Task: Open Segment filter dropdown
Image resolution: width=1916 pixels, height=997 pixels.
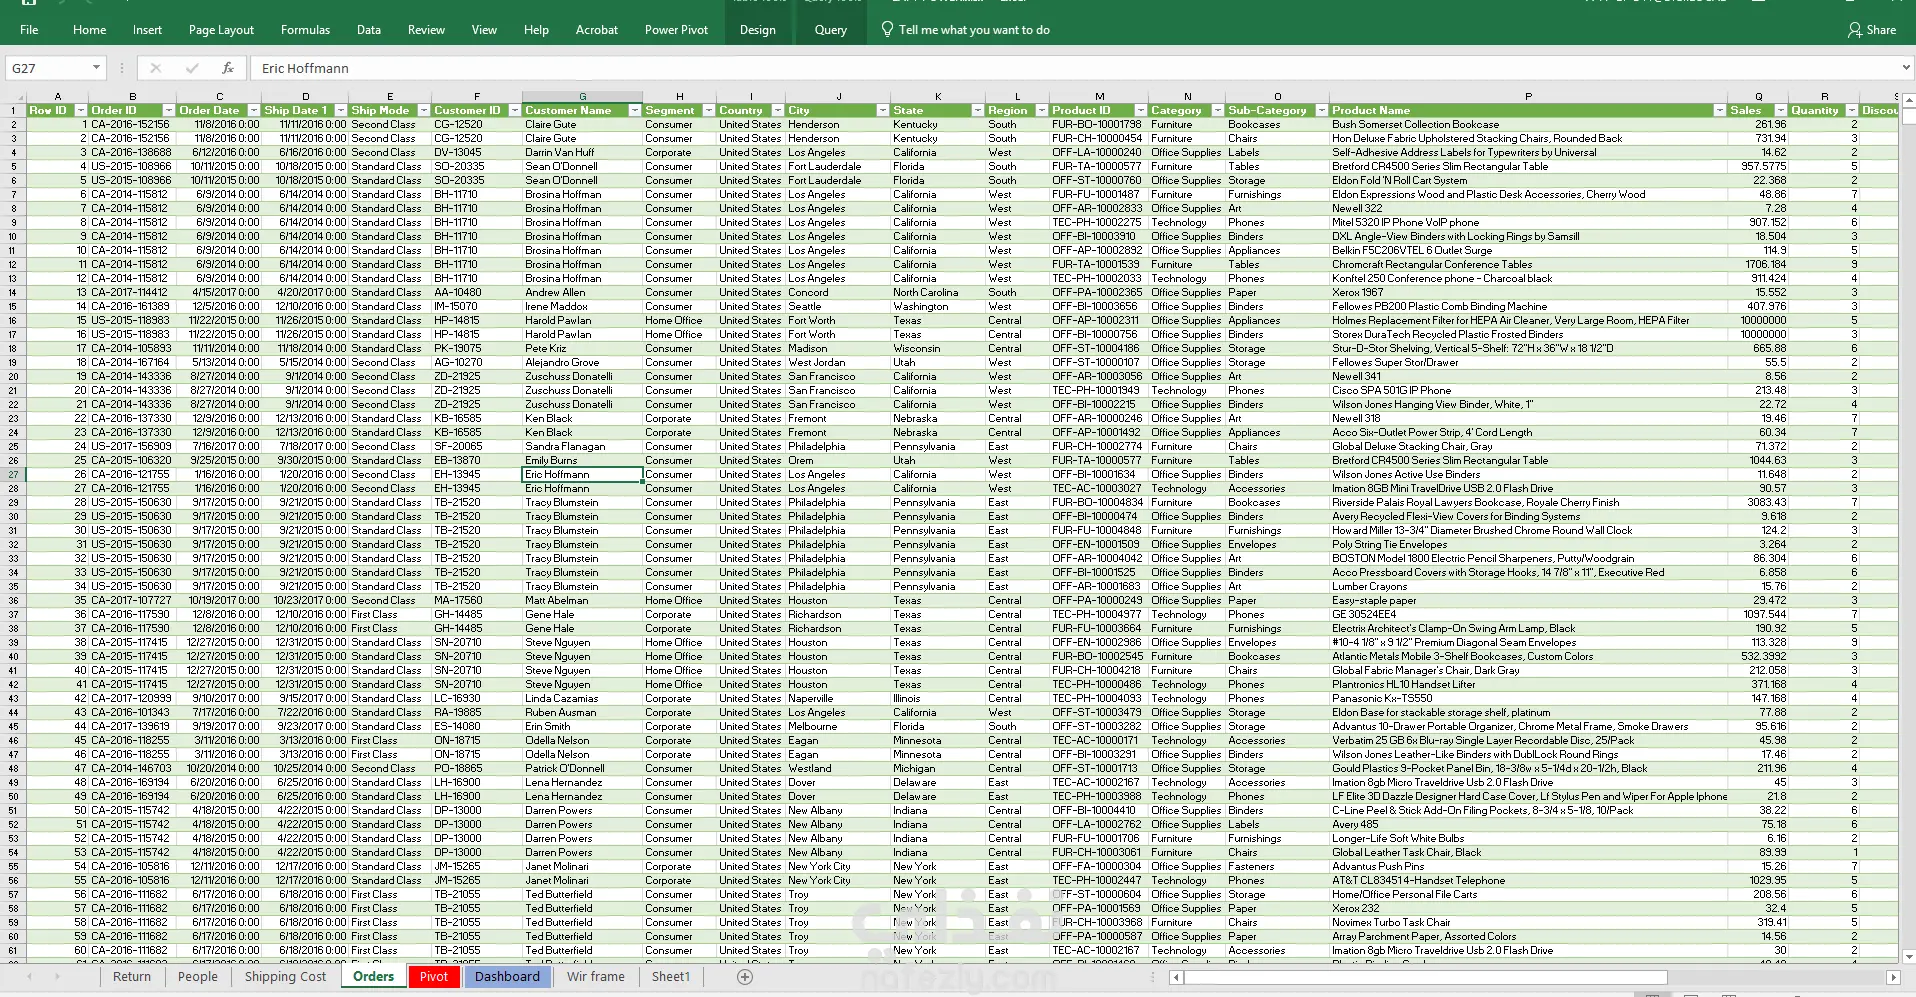Action: point(709,110)
